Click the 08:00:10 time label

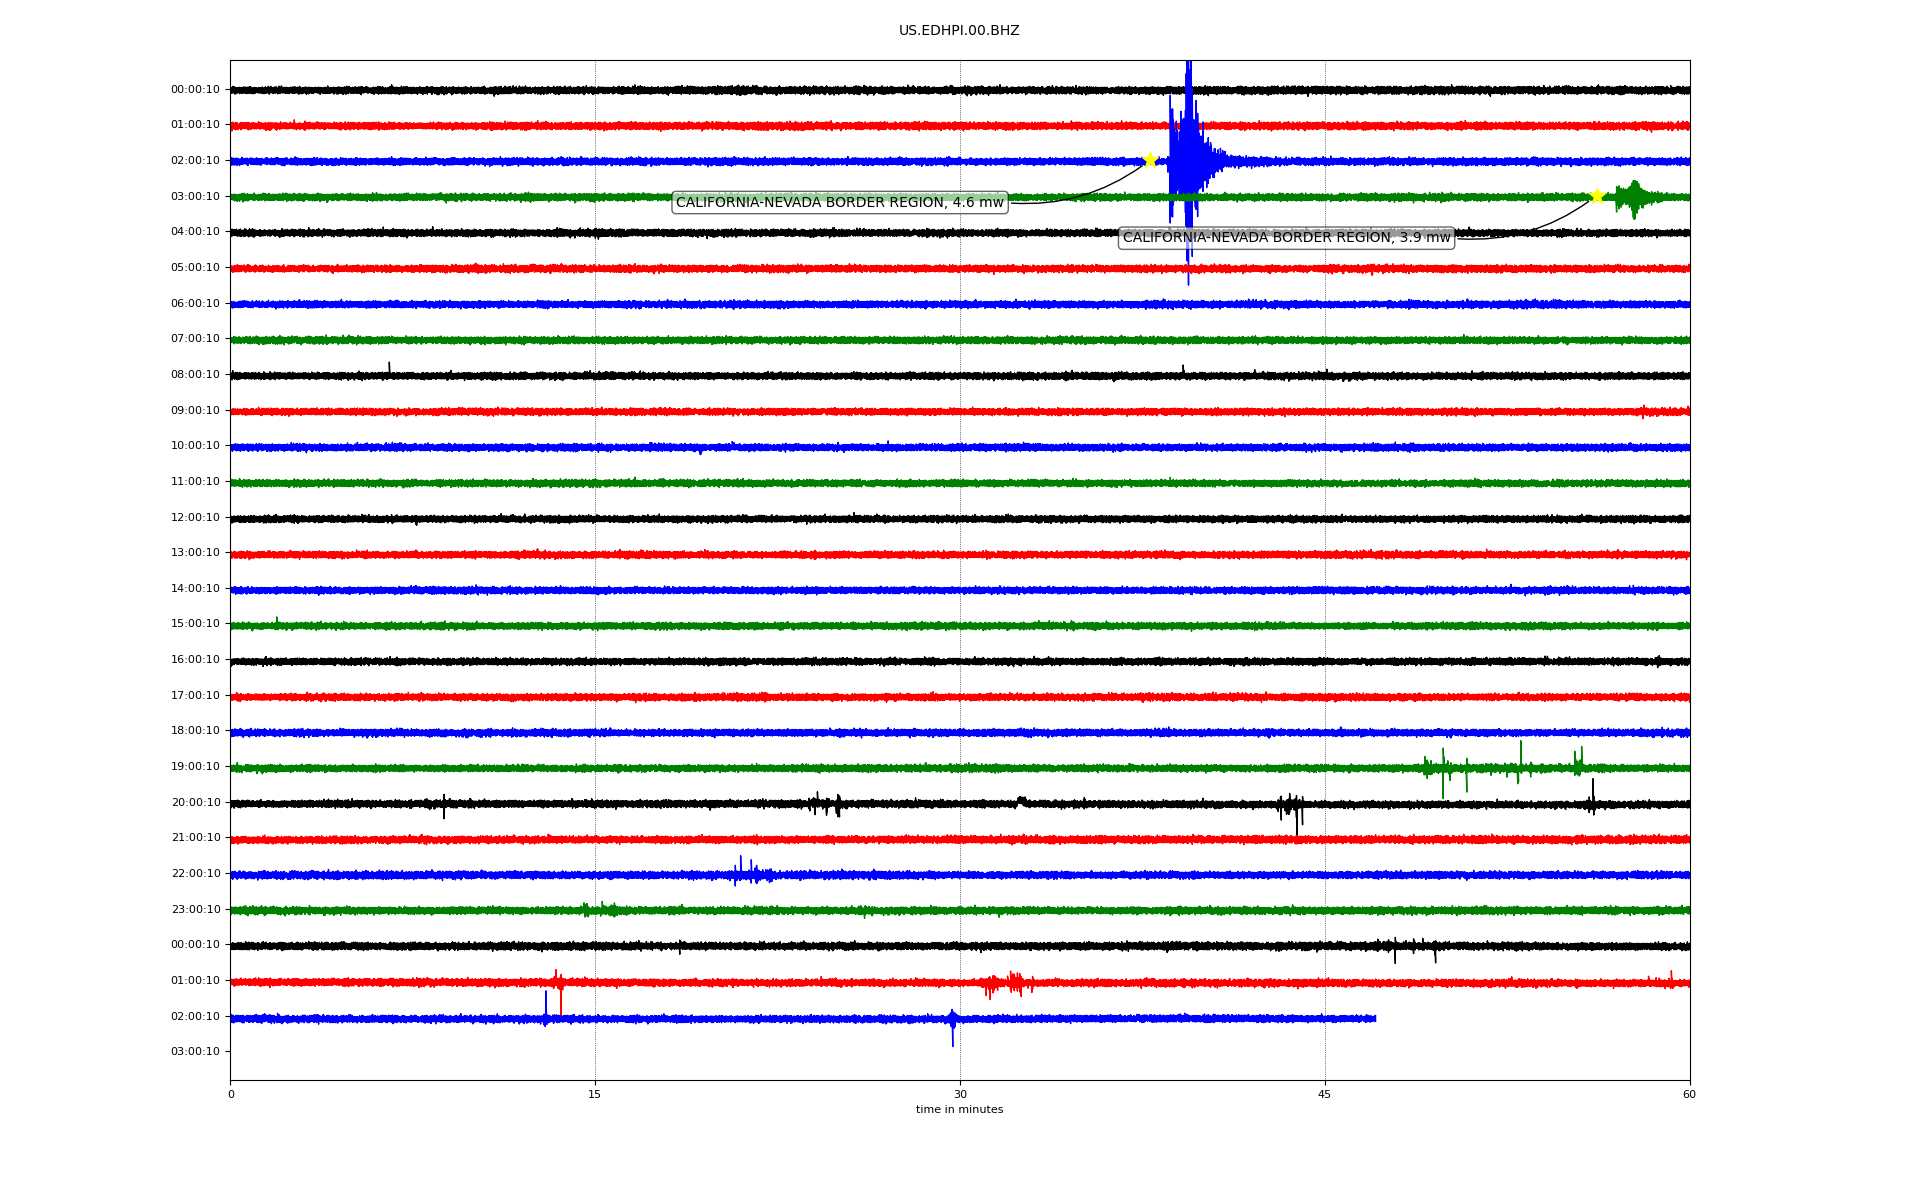(195, 375)
